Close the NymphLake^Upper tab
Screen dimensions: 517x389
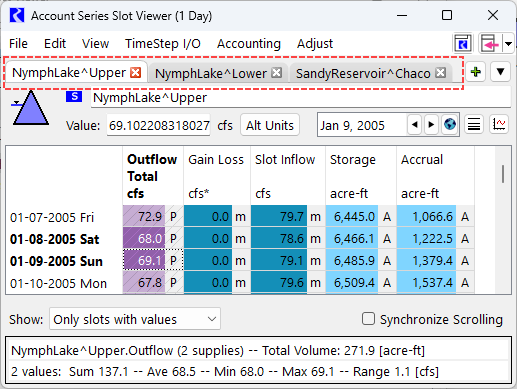click(x=135, y=72)
